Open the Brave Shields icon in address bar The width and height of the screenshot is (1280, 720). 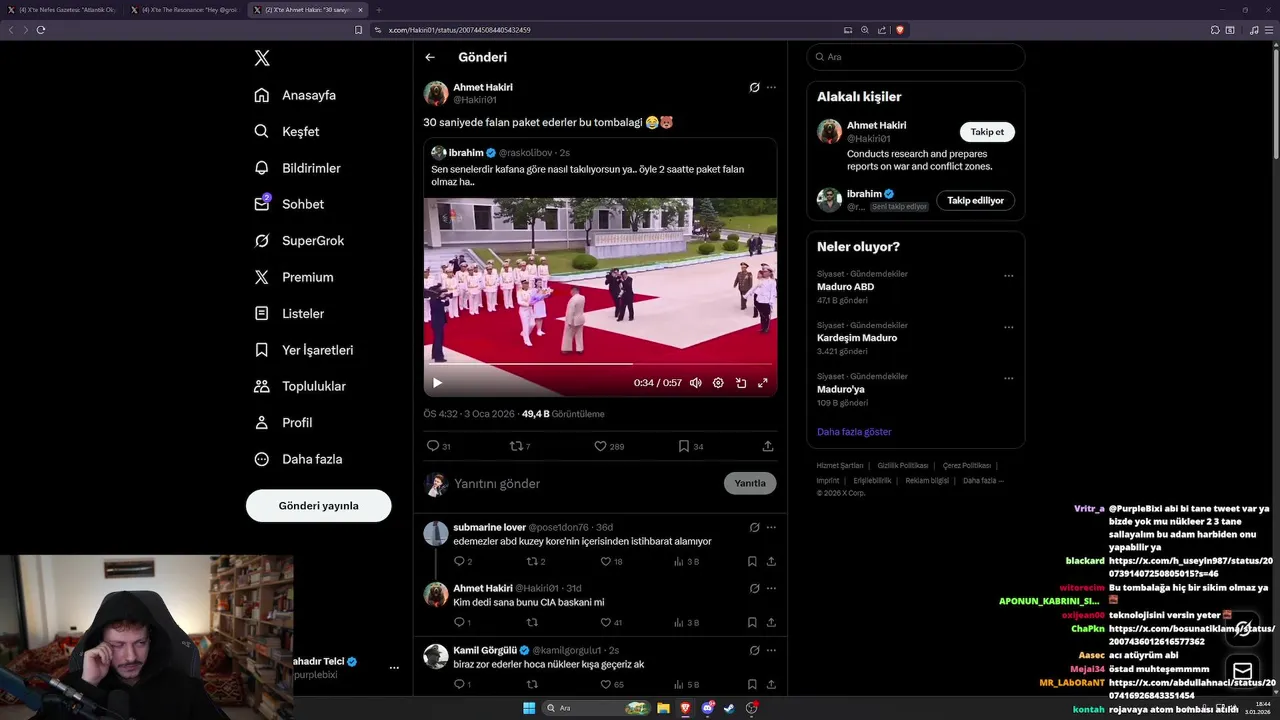(x=900, y=30)
